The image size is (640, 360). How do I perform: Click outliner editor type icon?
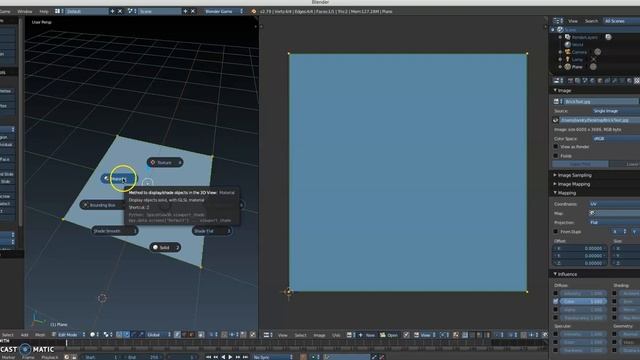pyautogui.click(x=558, y=21)
